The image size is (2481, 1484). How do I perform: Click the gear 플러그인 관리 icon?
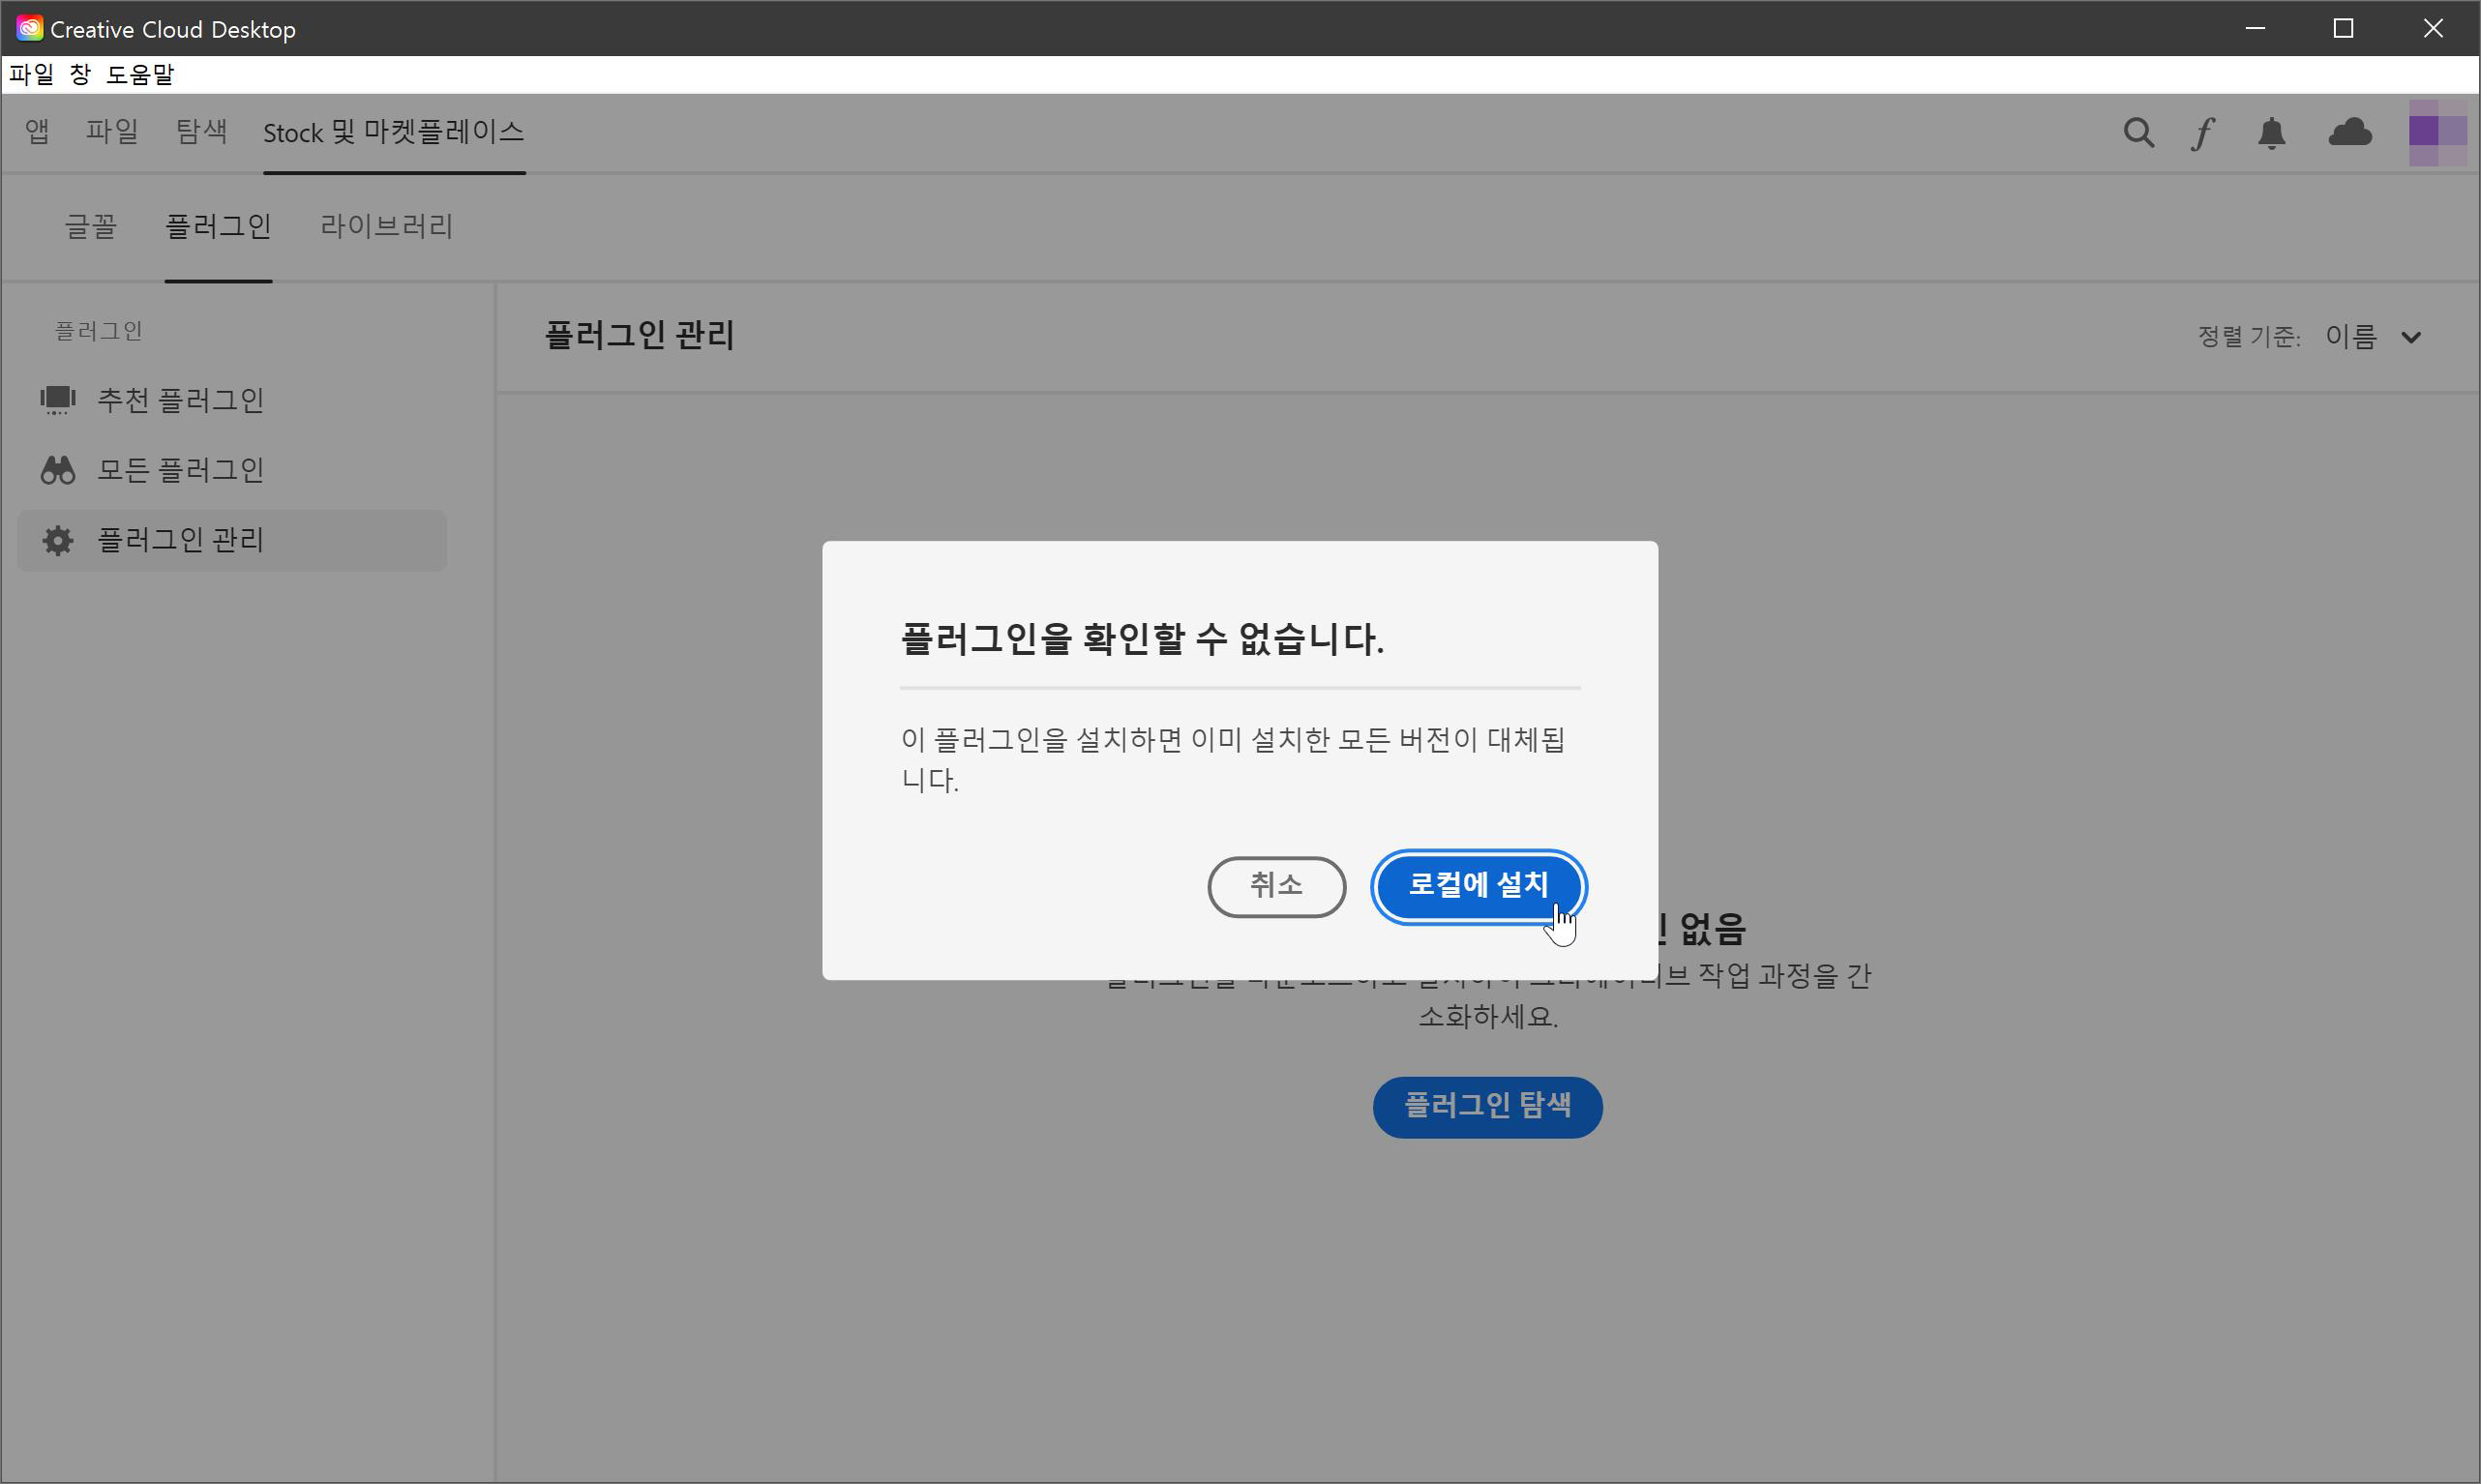coord(58,540)
